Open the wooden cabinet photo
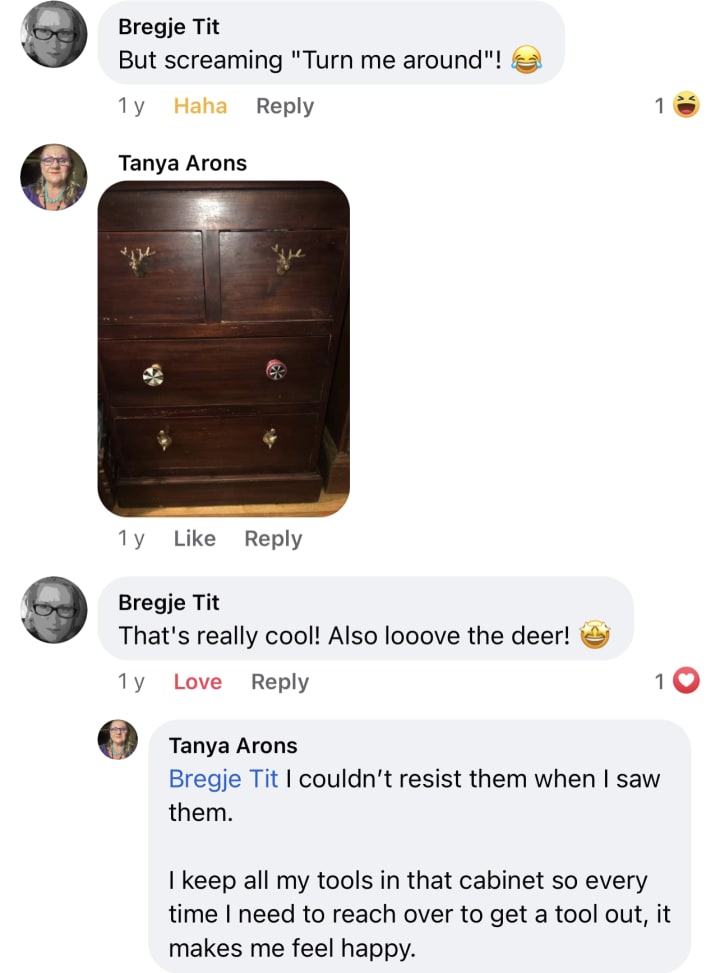The image size is (720, 973). pyautogui.click(x=223, y=348)
